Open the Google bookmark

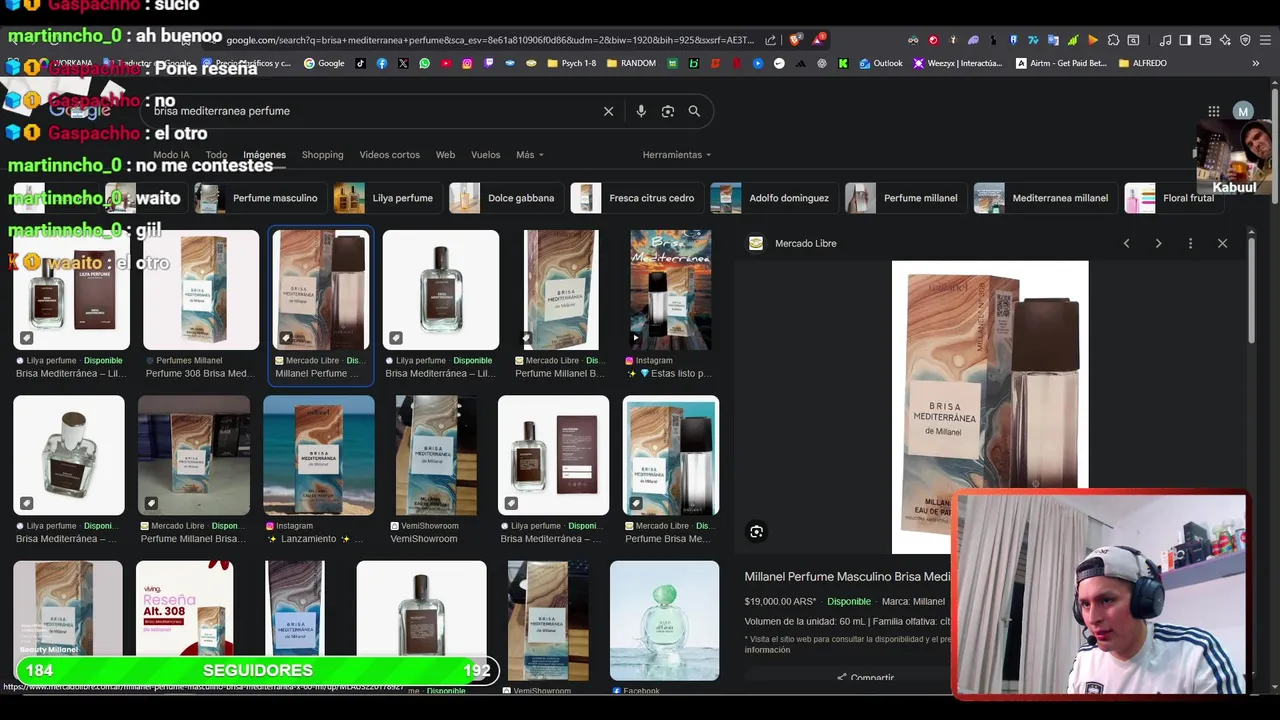324,63
